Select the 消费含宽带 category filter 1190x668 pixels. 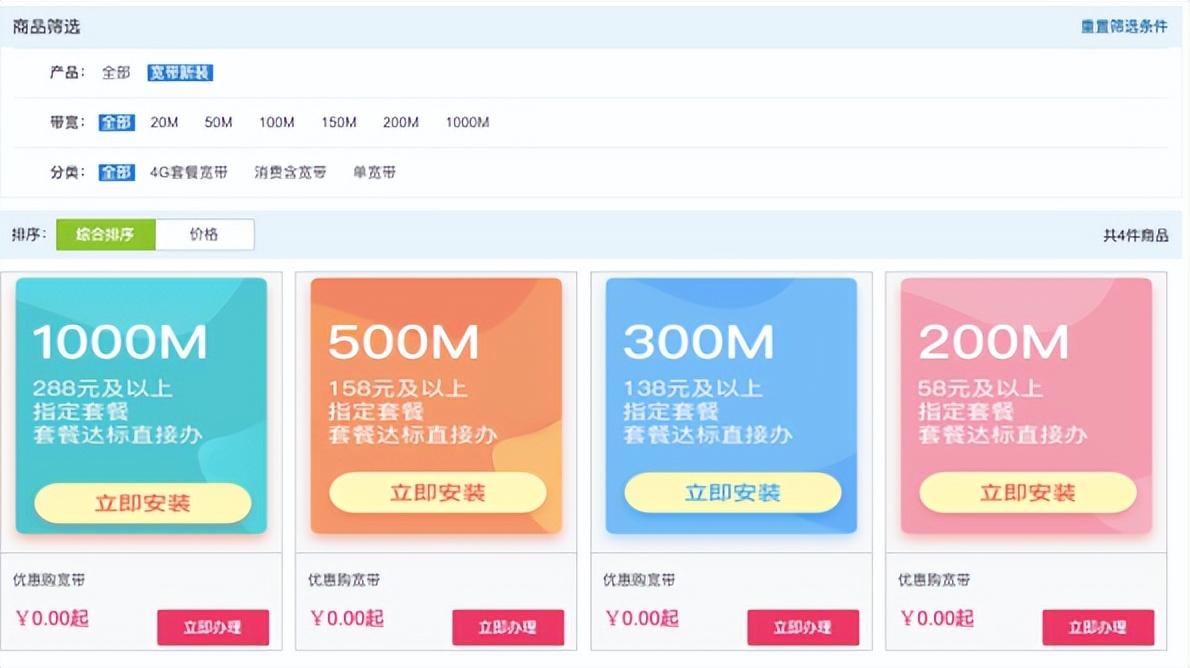290,172
